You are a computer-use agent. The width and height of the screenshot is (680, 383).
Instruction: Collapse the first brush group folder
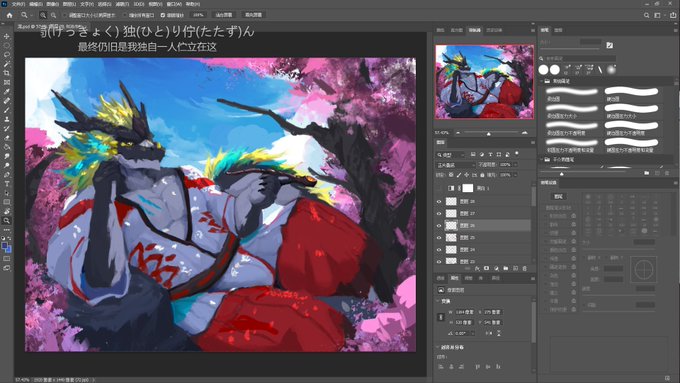coord(542,81)
